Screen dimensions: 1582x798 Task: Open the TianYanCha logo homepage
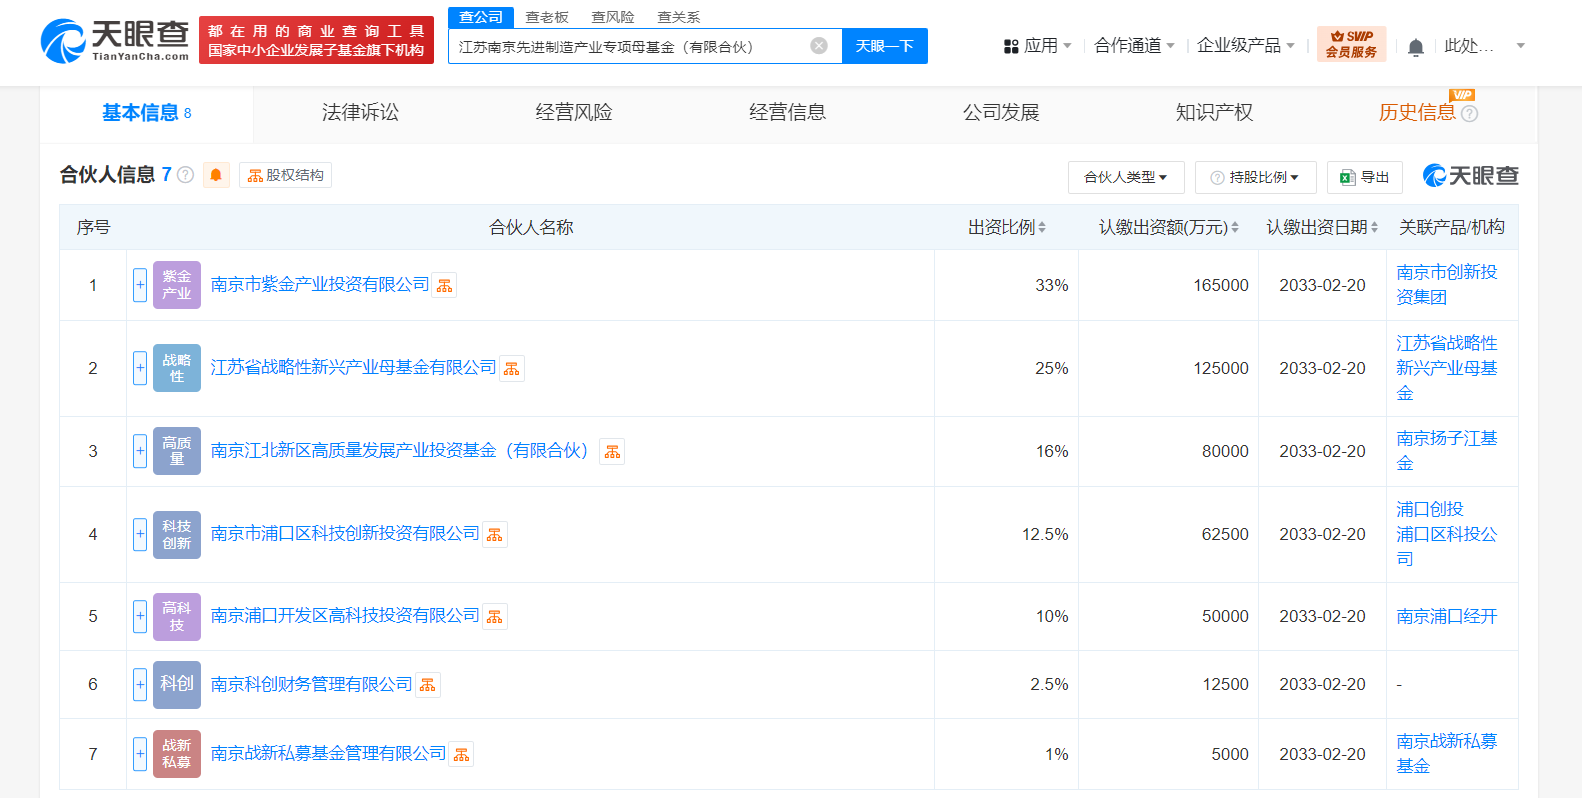(x=115, y=41)
